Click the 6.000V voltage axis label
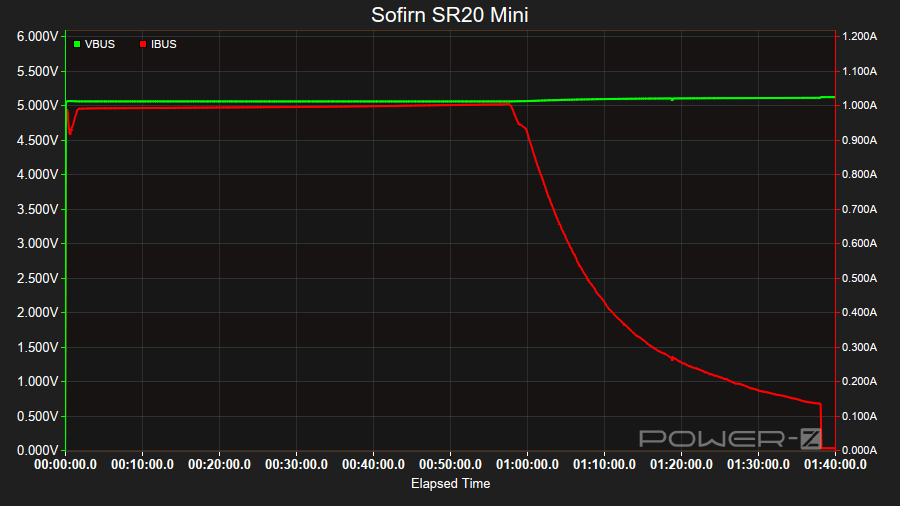 tap(37, 37)
